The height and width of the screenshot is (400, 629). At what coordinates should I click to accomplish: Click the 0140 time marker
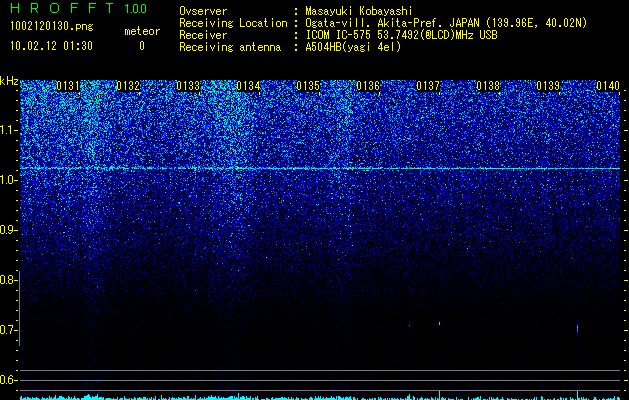[x=608, y=86]
